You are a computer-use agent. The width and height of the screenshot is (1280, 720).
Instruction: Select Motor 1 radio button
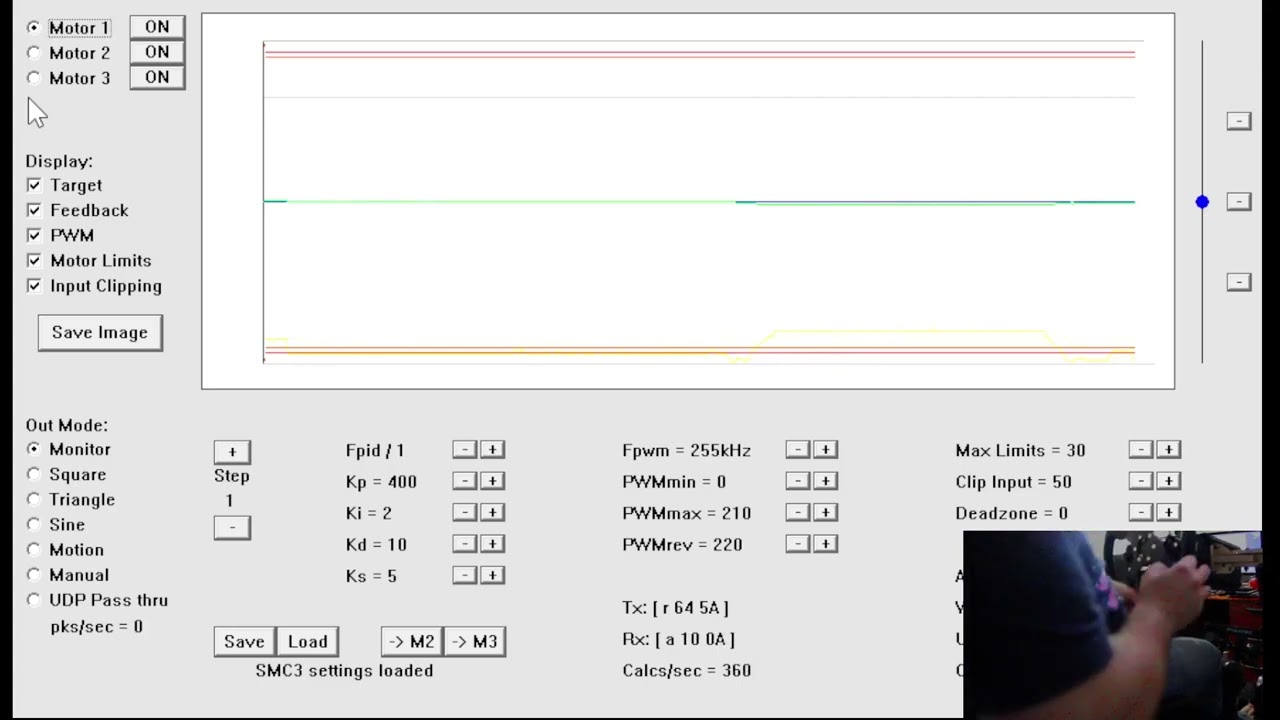tap(34, 28)
